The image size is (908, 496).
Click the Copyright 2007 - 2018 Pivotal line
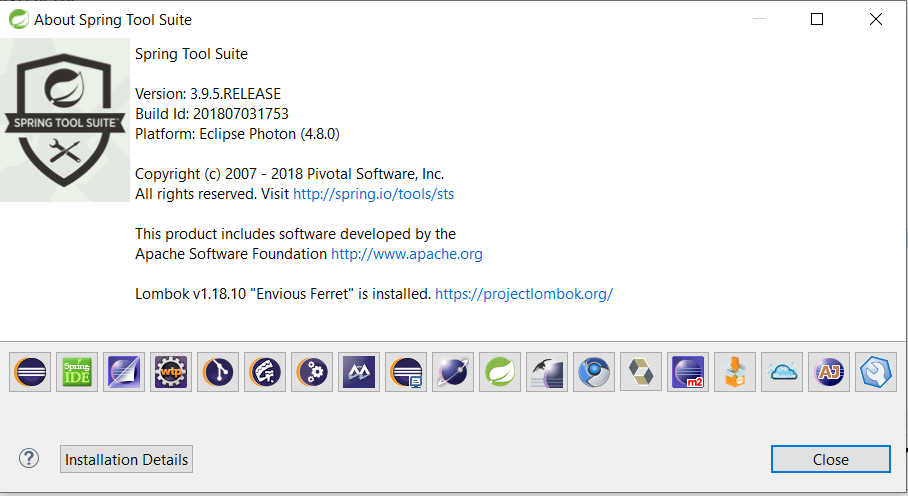click(290, 174)
